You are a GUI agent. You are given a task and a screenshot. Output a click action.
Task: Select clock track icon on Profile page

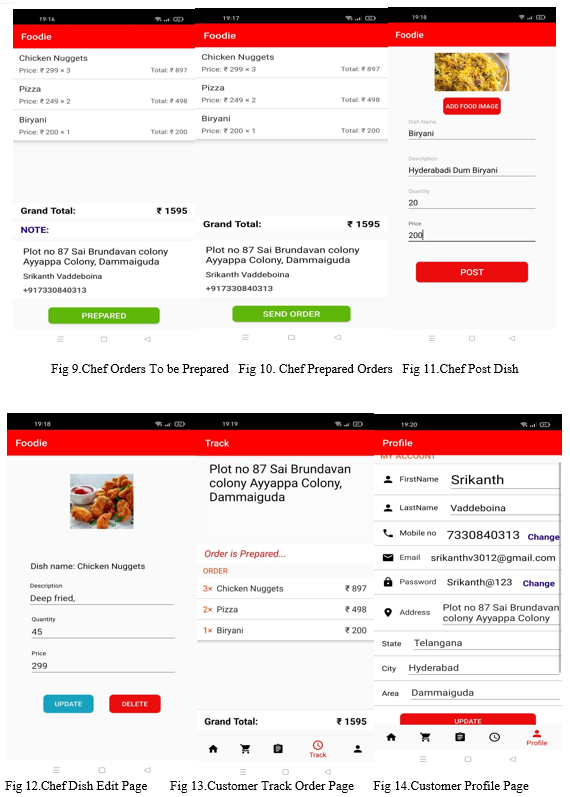click(494, 737)
